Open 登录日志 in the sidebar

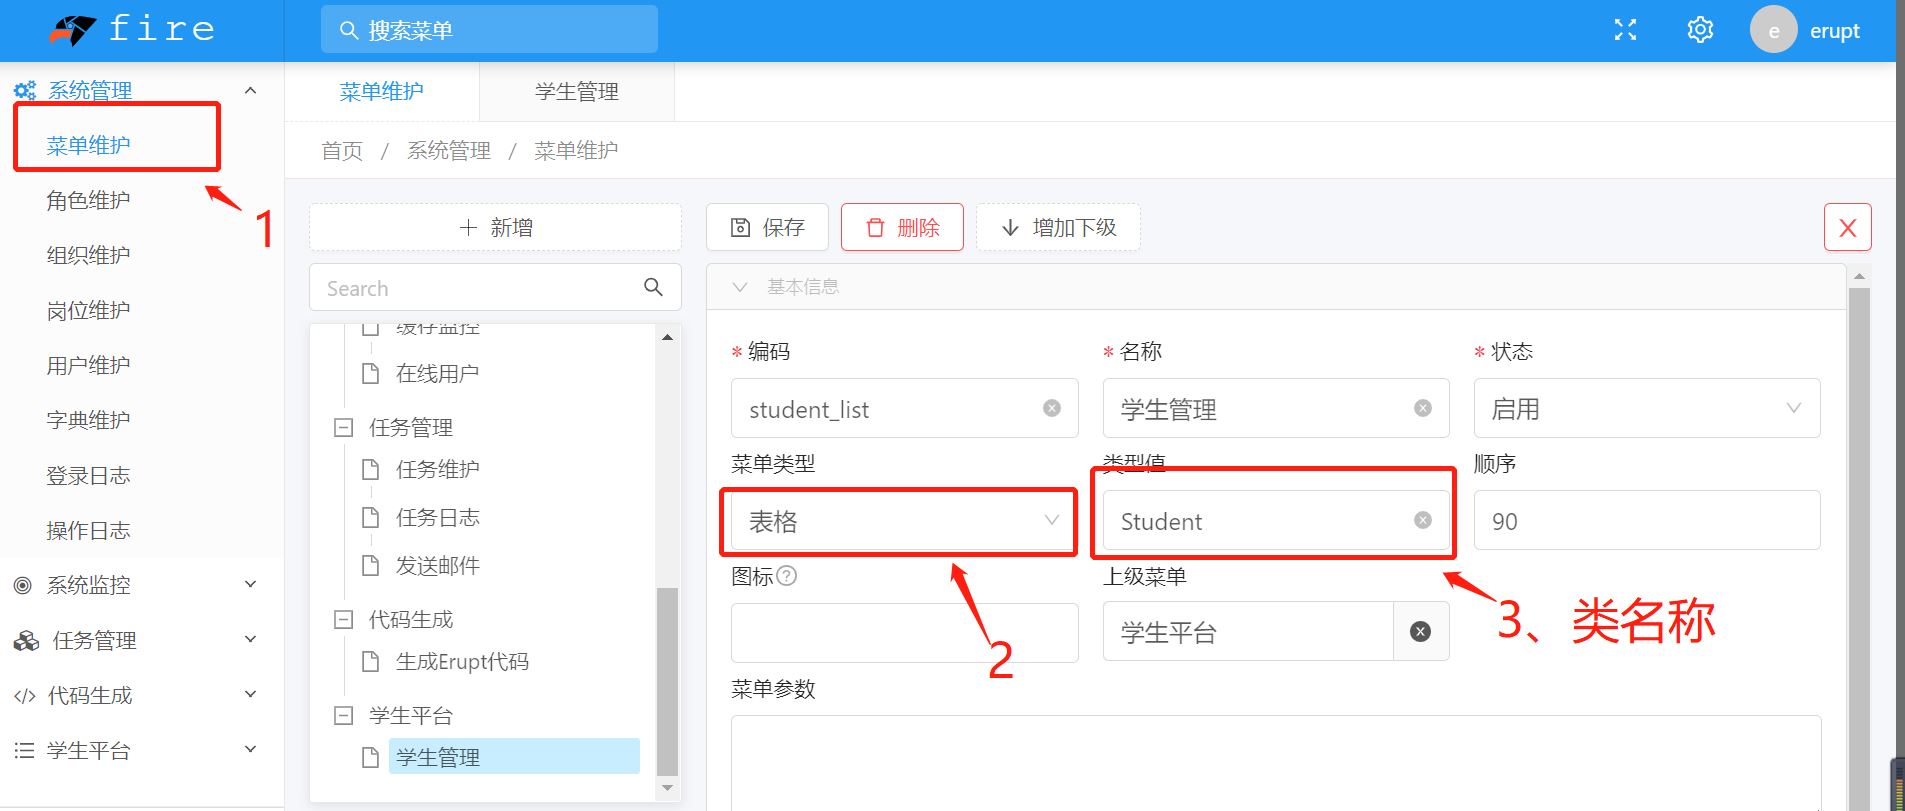pyautogui.click(x=88, y=475)
